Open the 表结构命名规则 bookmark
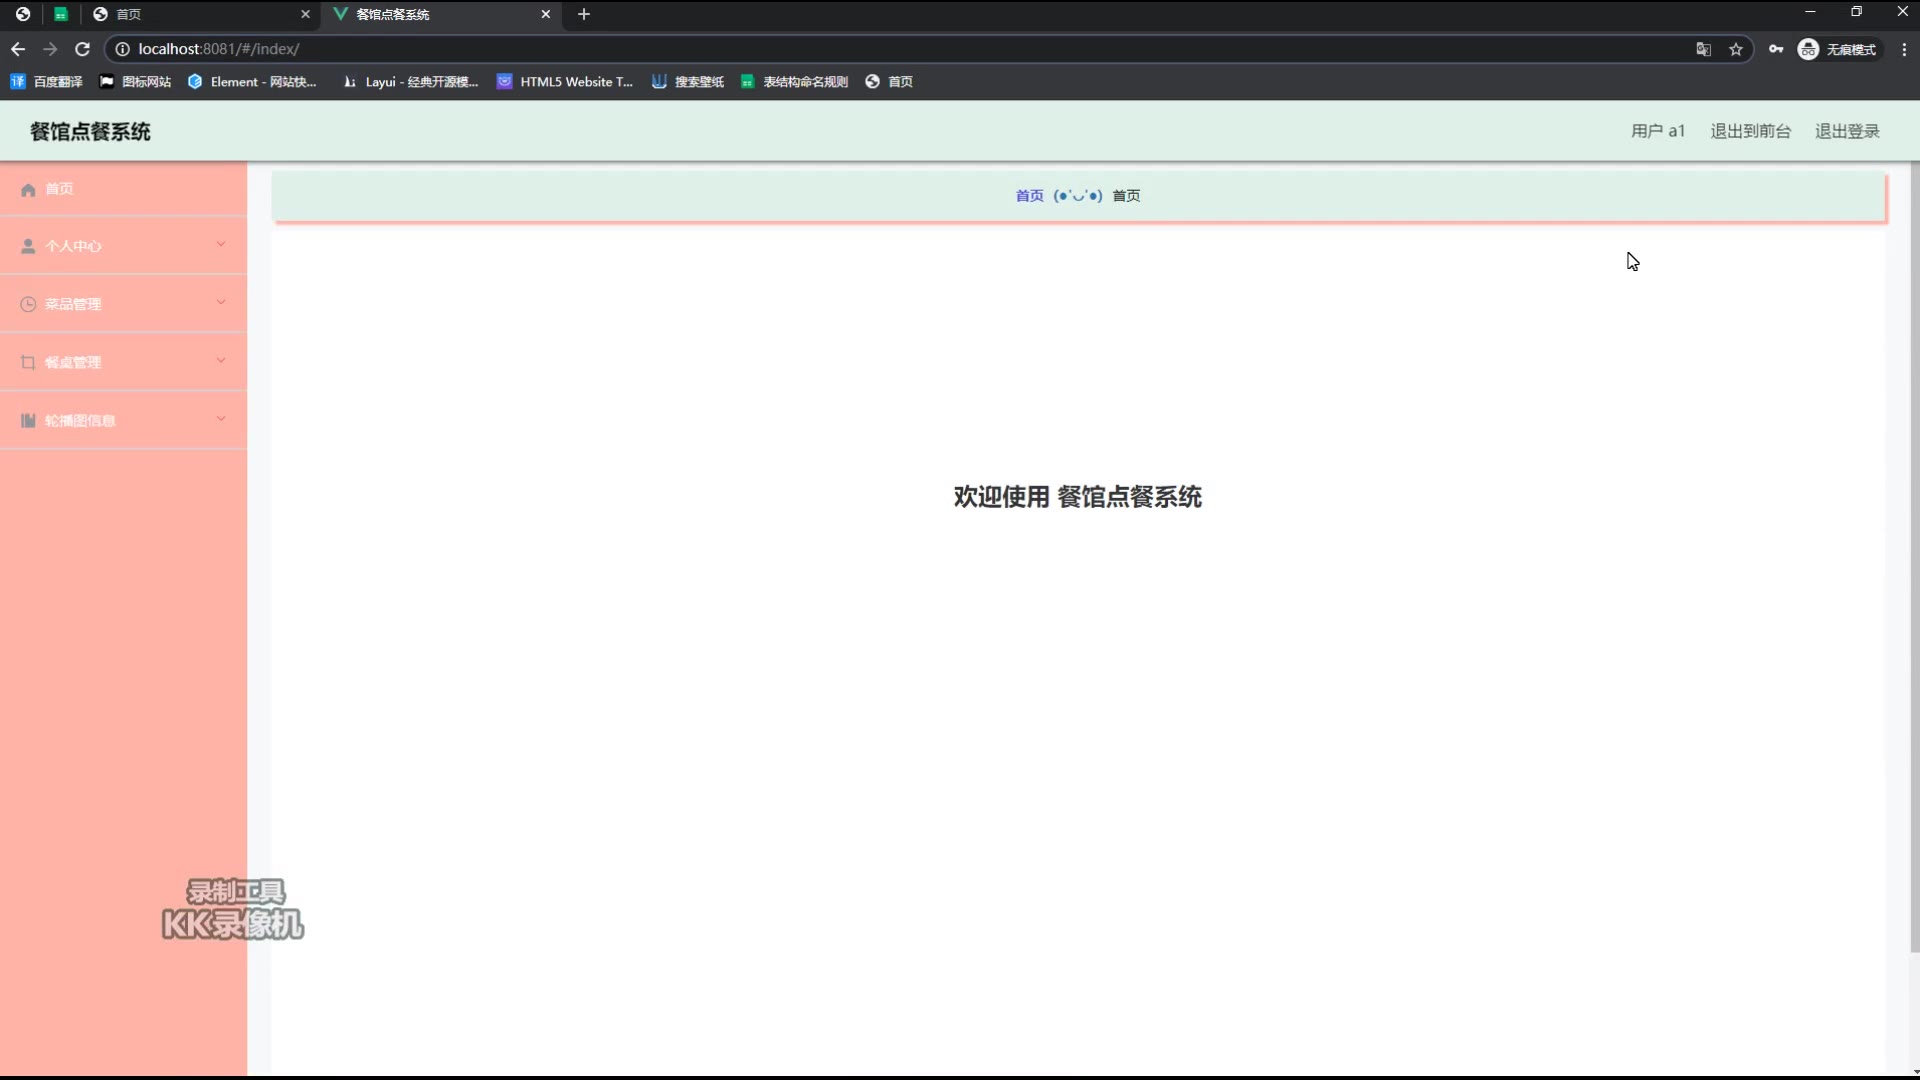 click(x=794, y=82)
